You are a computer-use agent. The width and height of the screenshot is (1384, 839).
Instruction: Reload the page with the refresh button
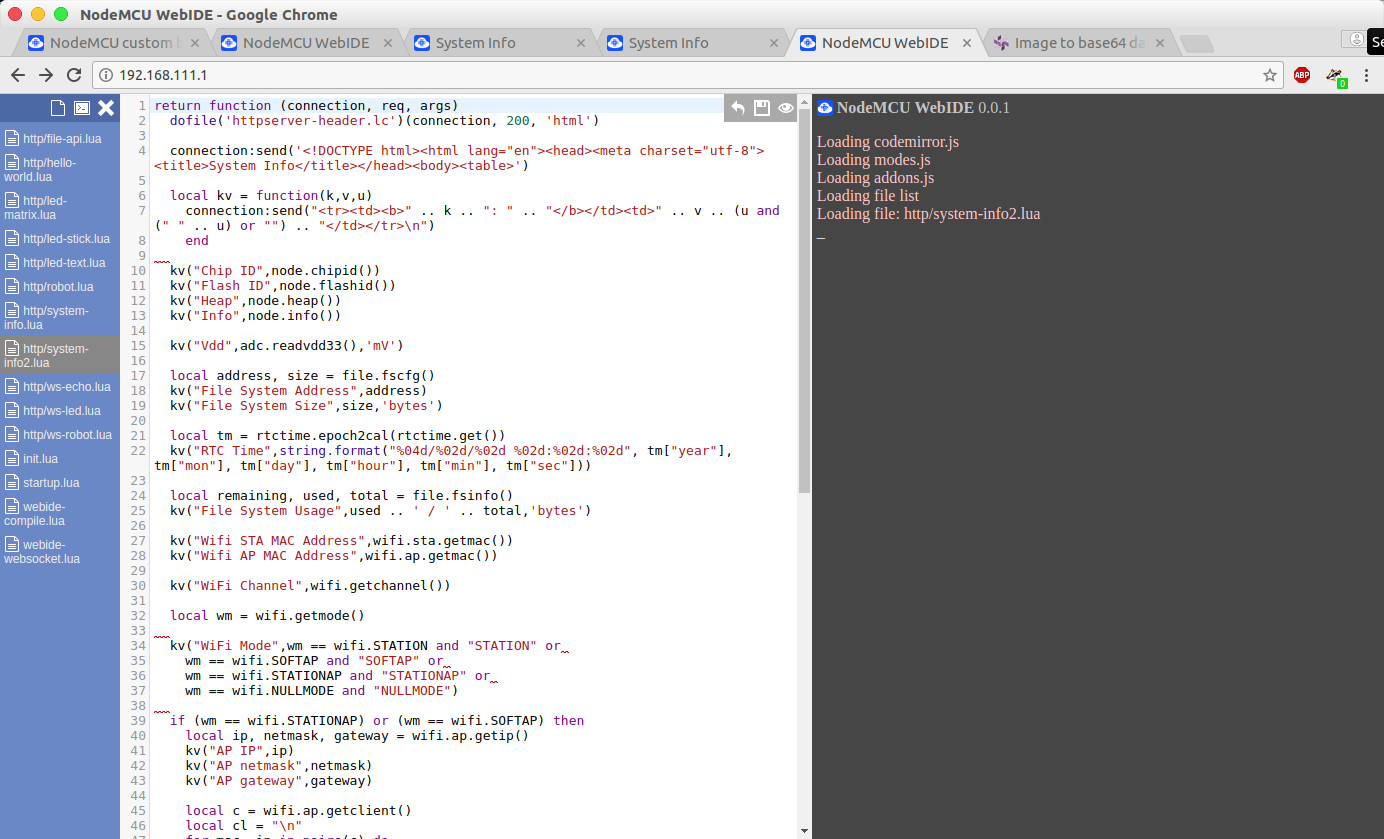pyautogui.click(x=73, y=75)
